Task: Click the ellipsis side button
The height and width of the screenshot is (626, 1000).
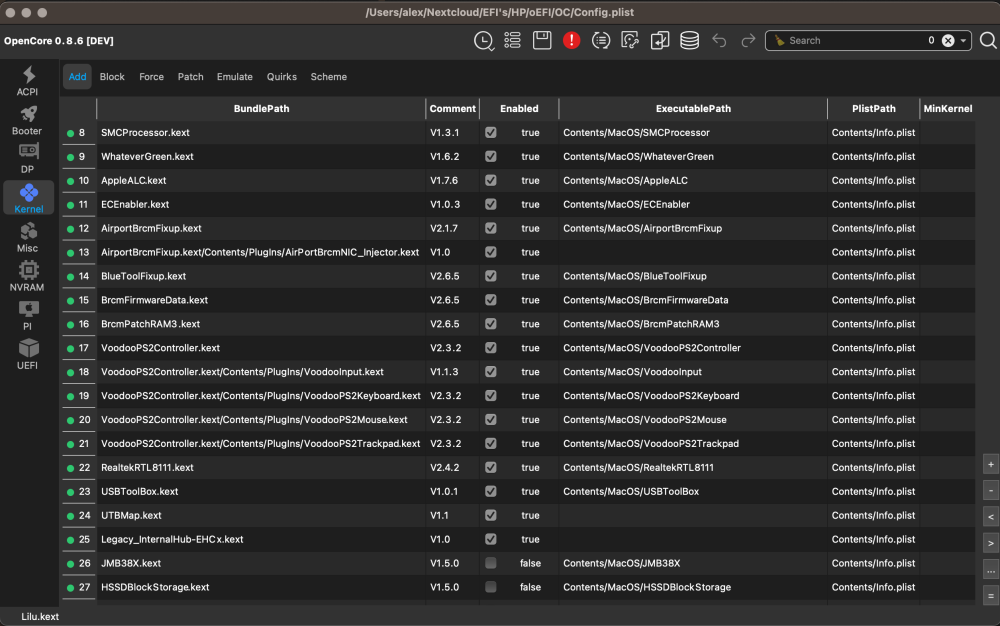Action: tap(990, 571)
